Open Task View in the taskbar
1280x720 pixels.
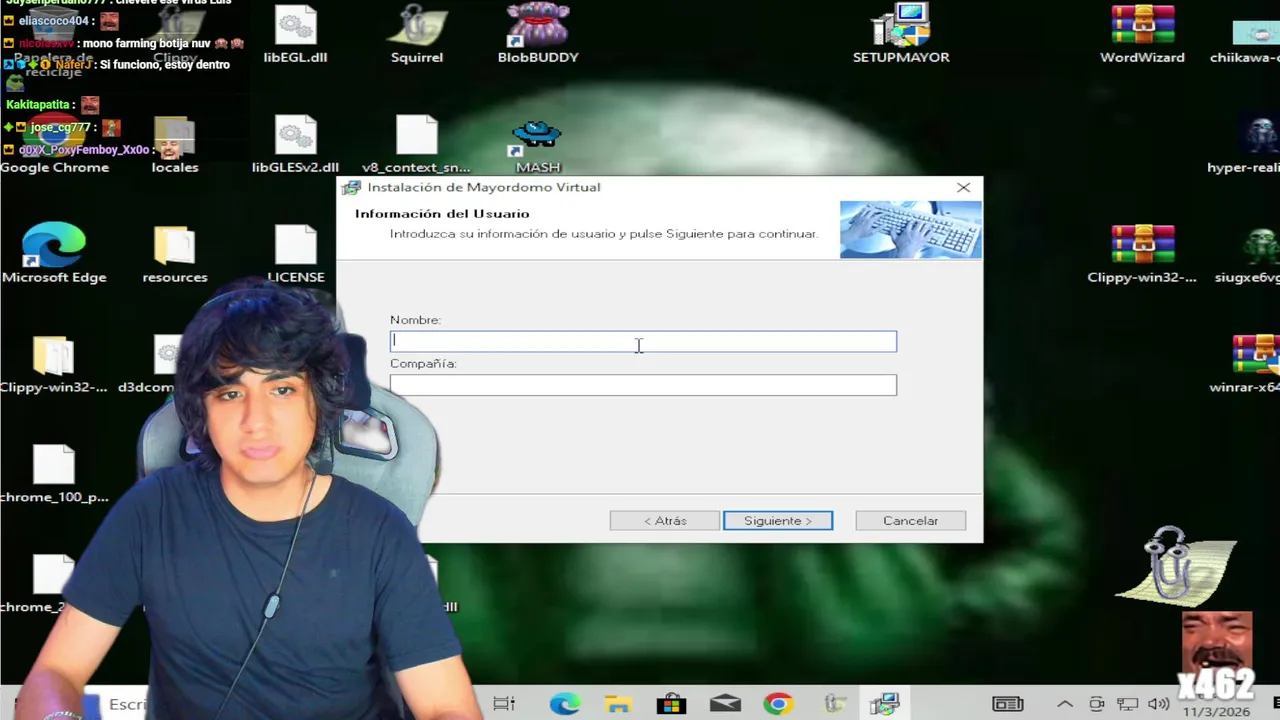[x=504, y=704]
